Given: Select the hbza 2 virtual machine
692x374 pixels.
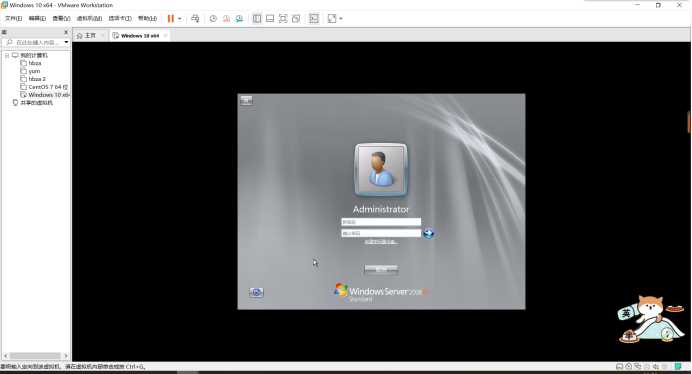Looking at the screenshot, I should (37, 79).
